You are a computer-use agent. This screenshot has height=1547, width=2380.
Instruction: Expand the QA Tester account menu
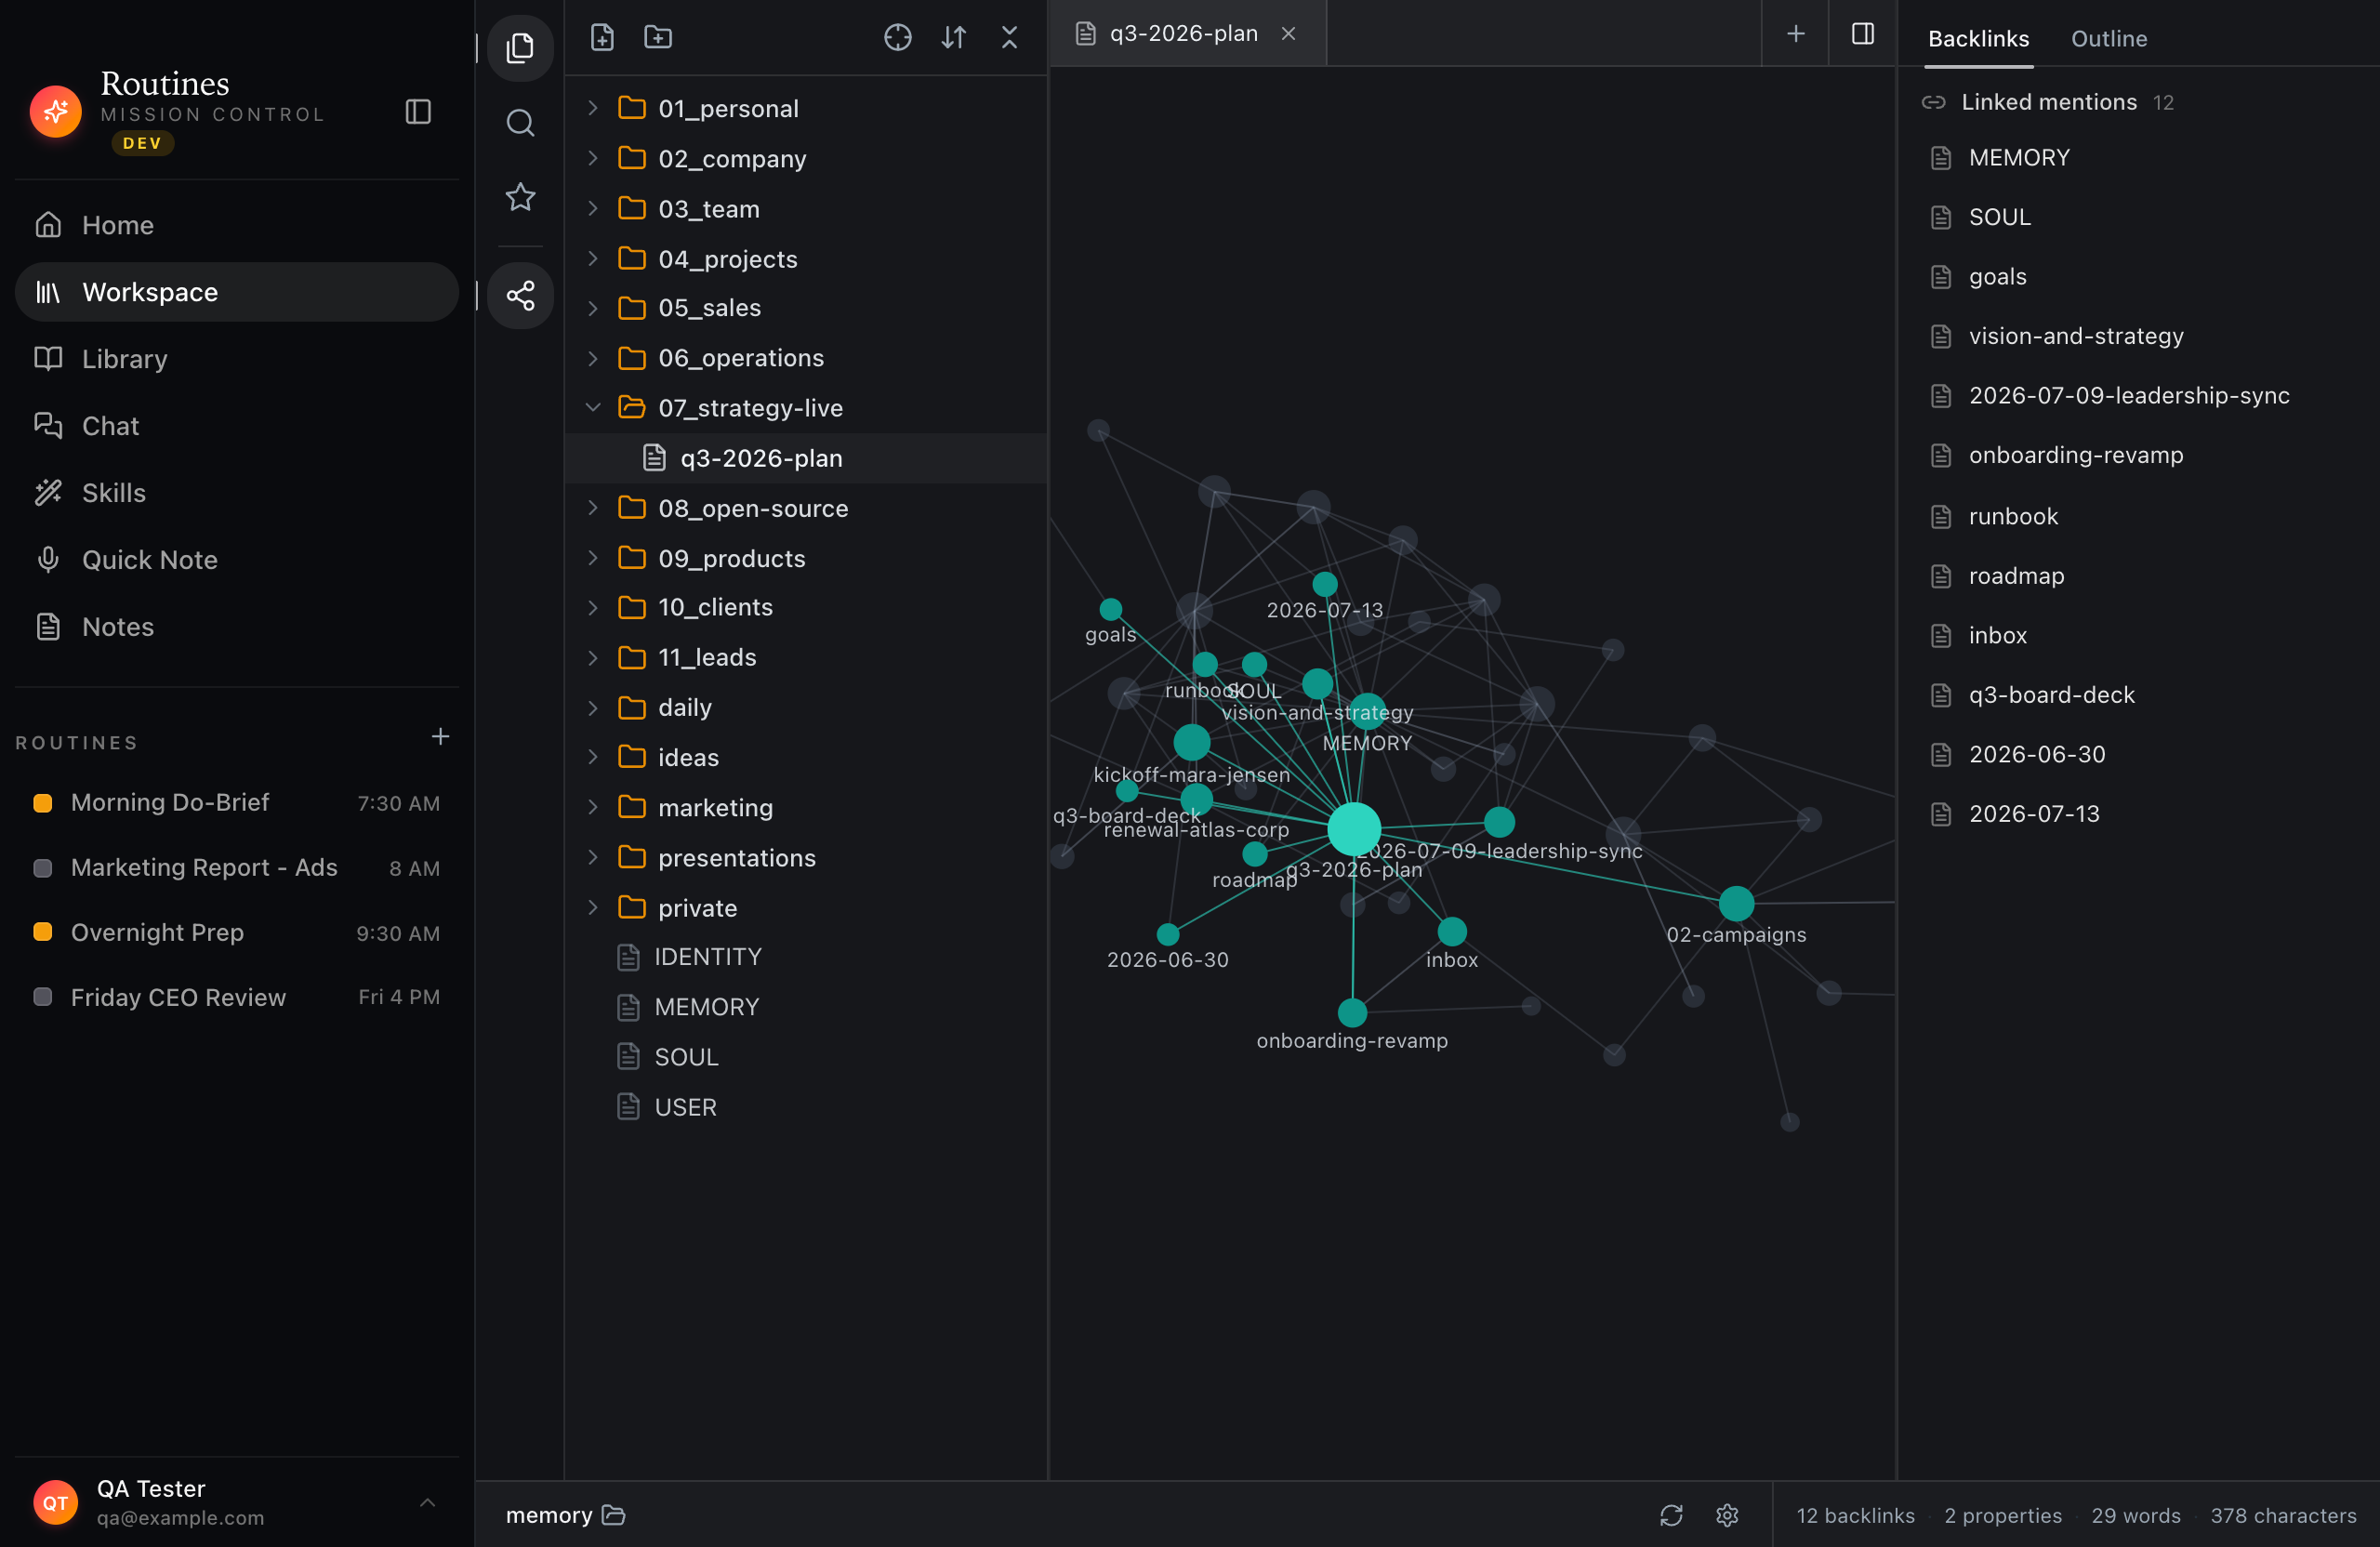tap(427, 1502)
